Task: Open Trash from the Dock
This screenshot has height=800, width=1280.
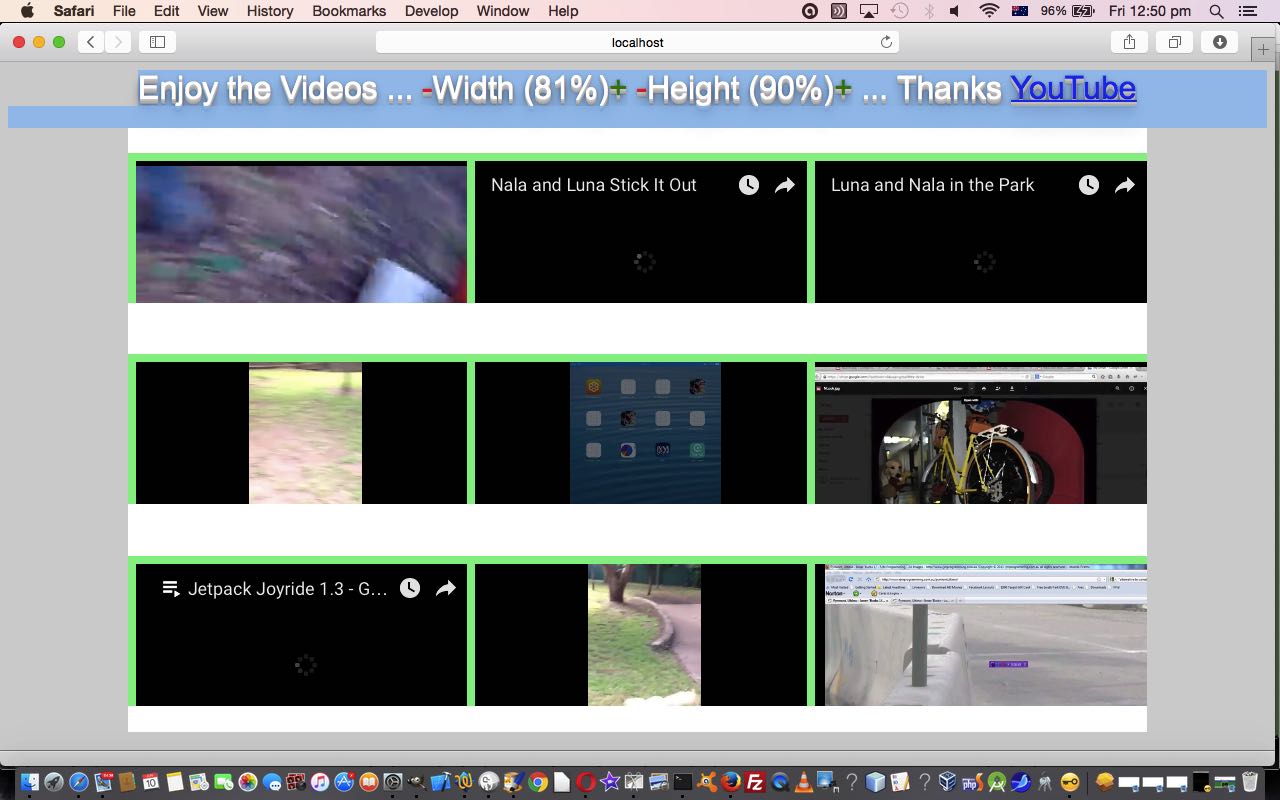Action: click(1249, 782)
